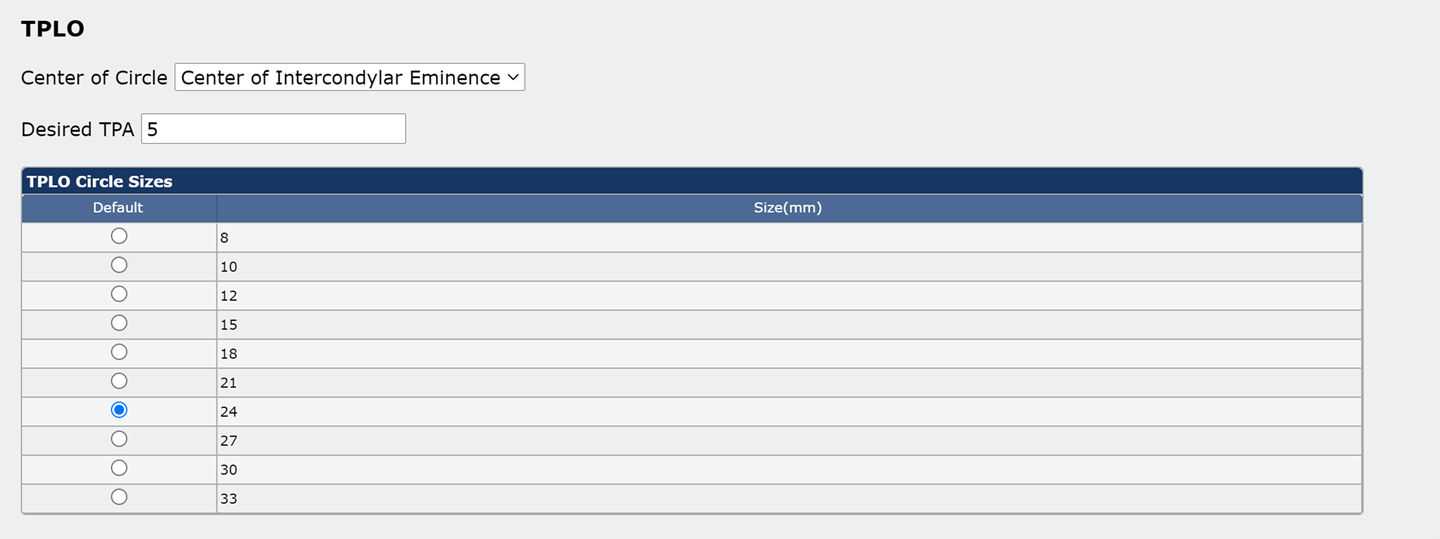Click the size cell containing 15

[788, 325]
